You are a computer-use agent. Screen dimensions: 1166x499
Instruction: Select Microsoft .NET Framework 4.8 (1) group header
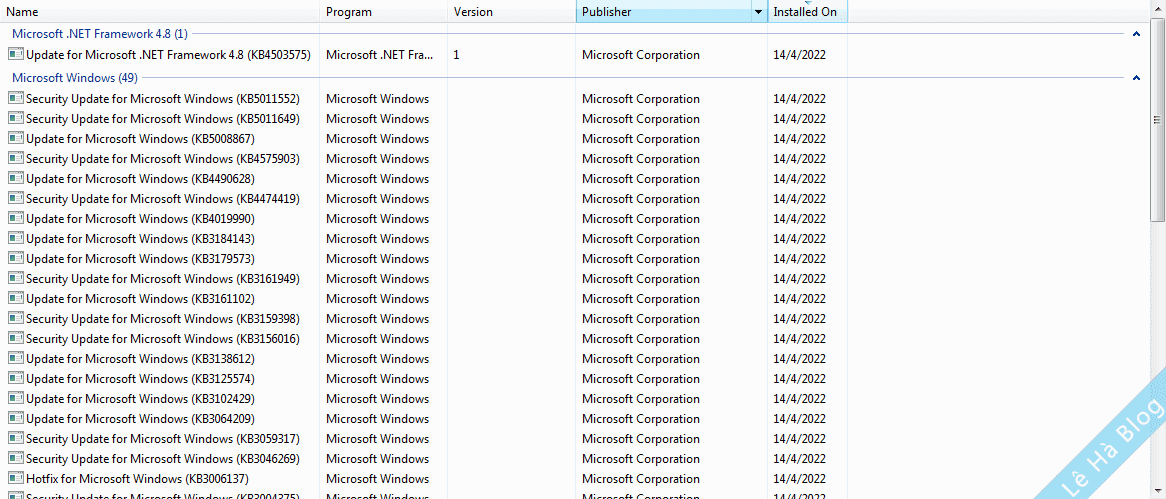(100, 33)
